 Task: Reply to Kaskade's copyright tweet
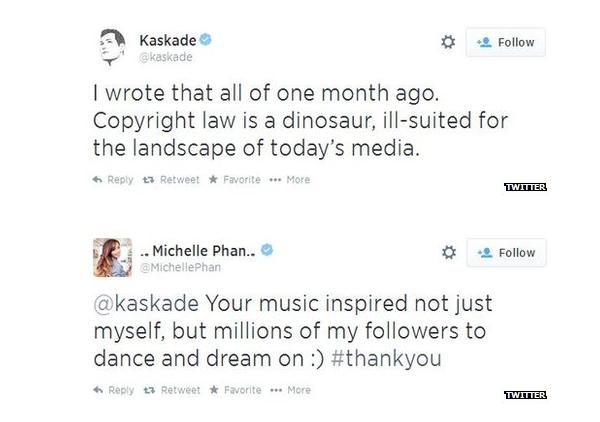click(x=113, y=180)
